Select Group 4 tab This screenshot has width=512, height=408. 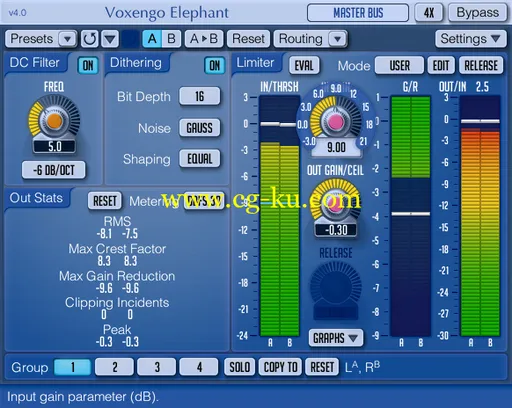coord(199,367)
